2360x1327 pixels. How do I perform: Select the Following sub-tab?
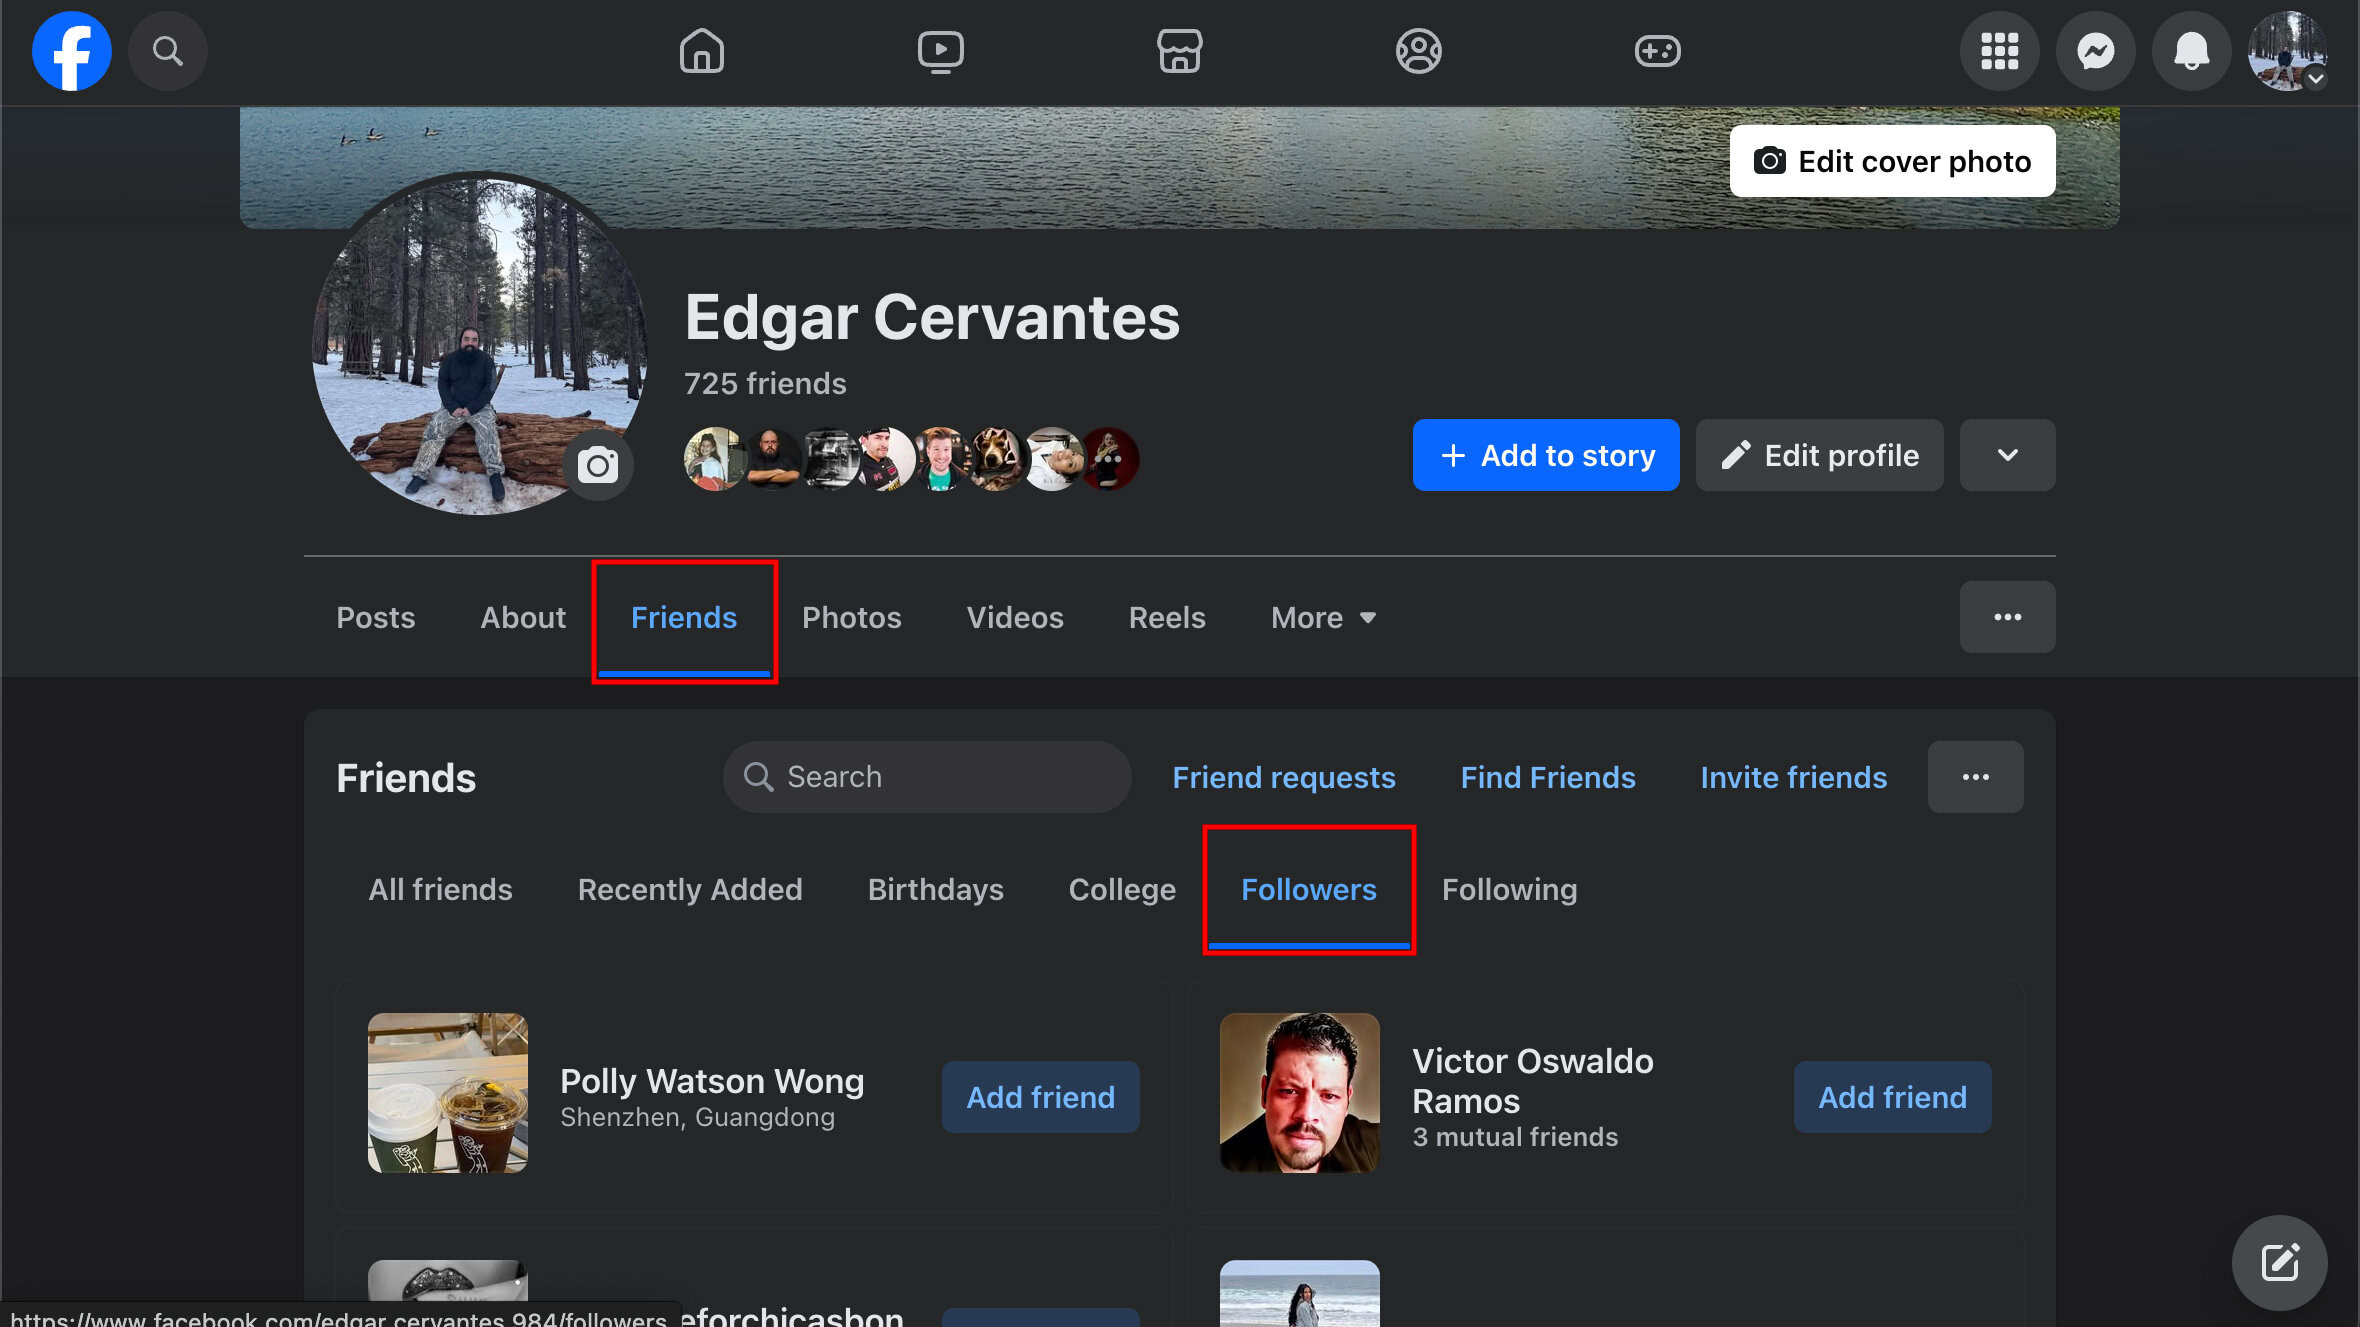[x=1509, y=890]
